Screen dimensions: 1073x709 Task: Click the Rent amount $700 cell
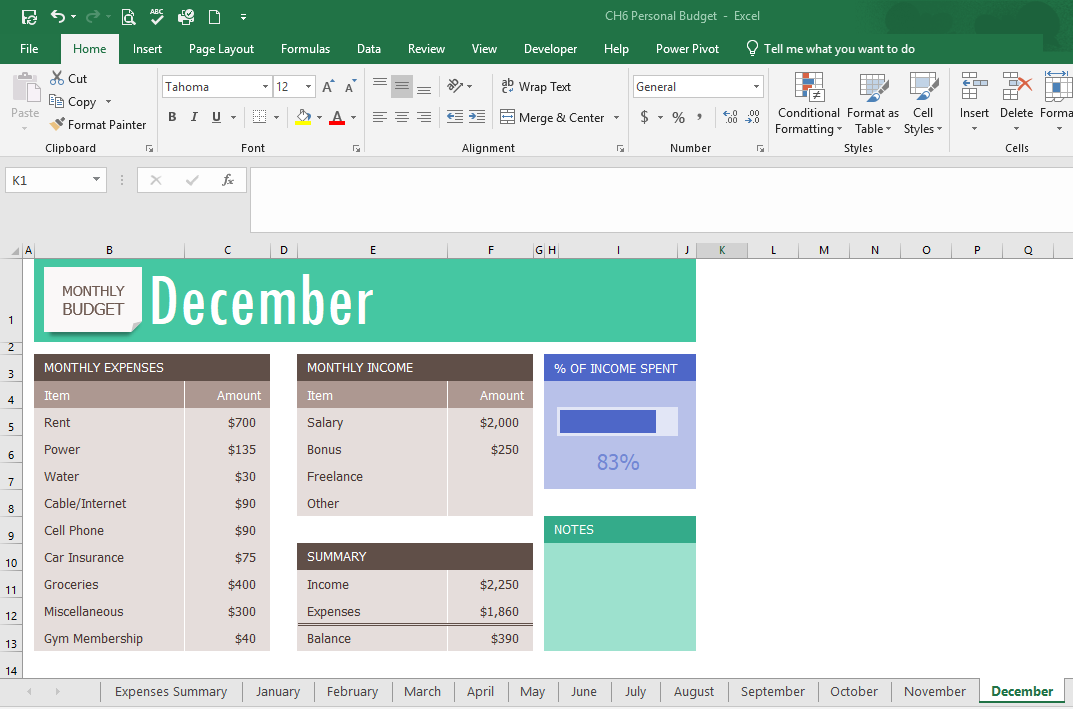pos(227,423)
